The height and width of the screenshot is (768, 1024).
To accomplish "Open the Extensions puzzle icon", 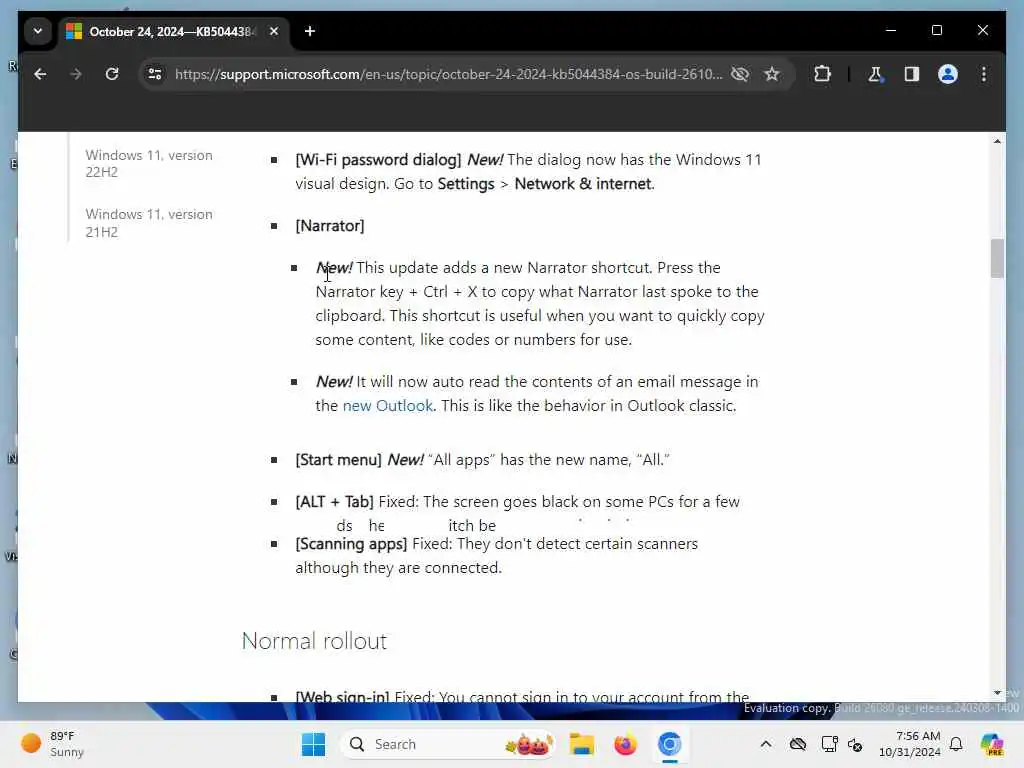I will tap(822, 74).
